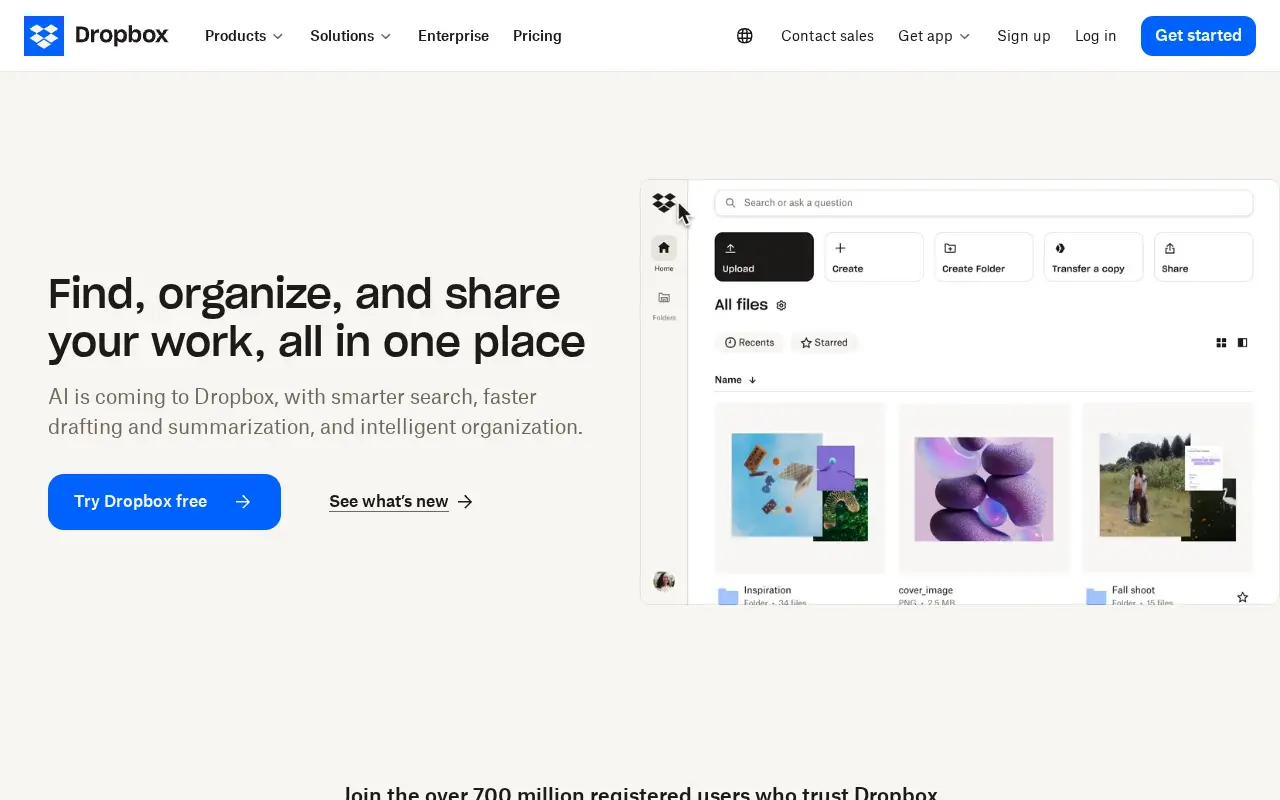1280x800 pixels.
Task: Click the Dropbox glyph in app preview
Action: [664, 203]
